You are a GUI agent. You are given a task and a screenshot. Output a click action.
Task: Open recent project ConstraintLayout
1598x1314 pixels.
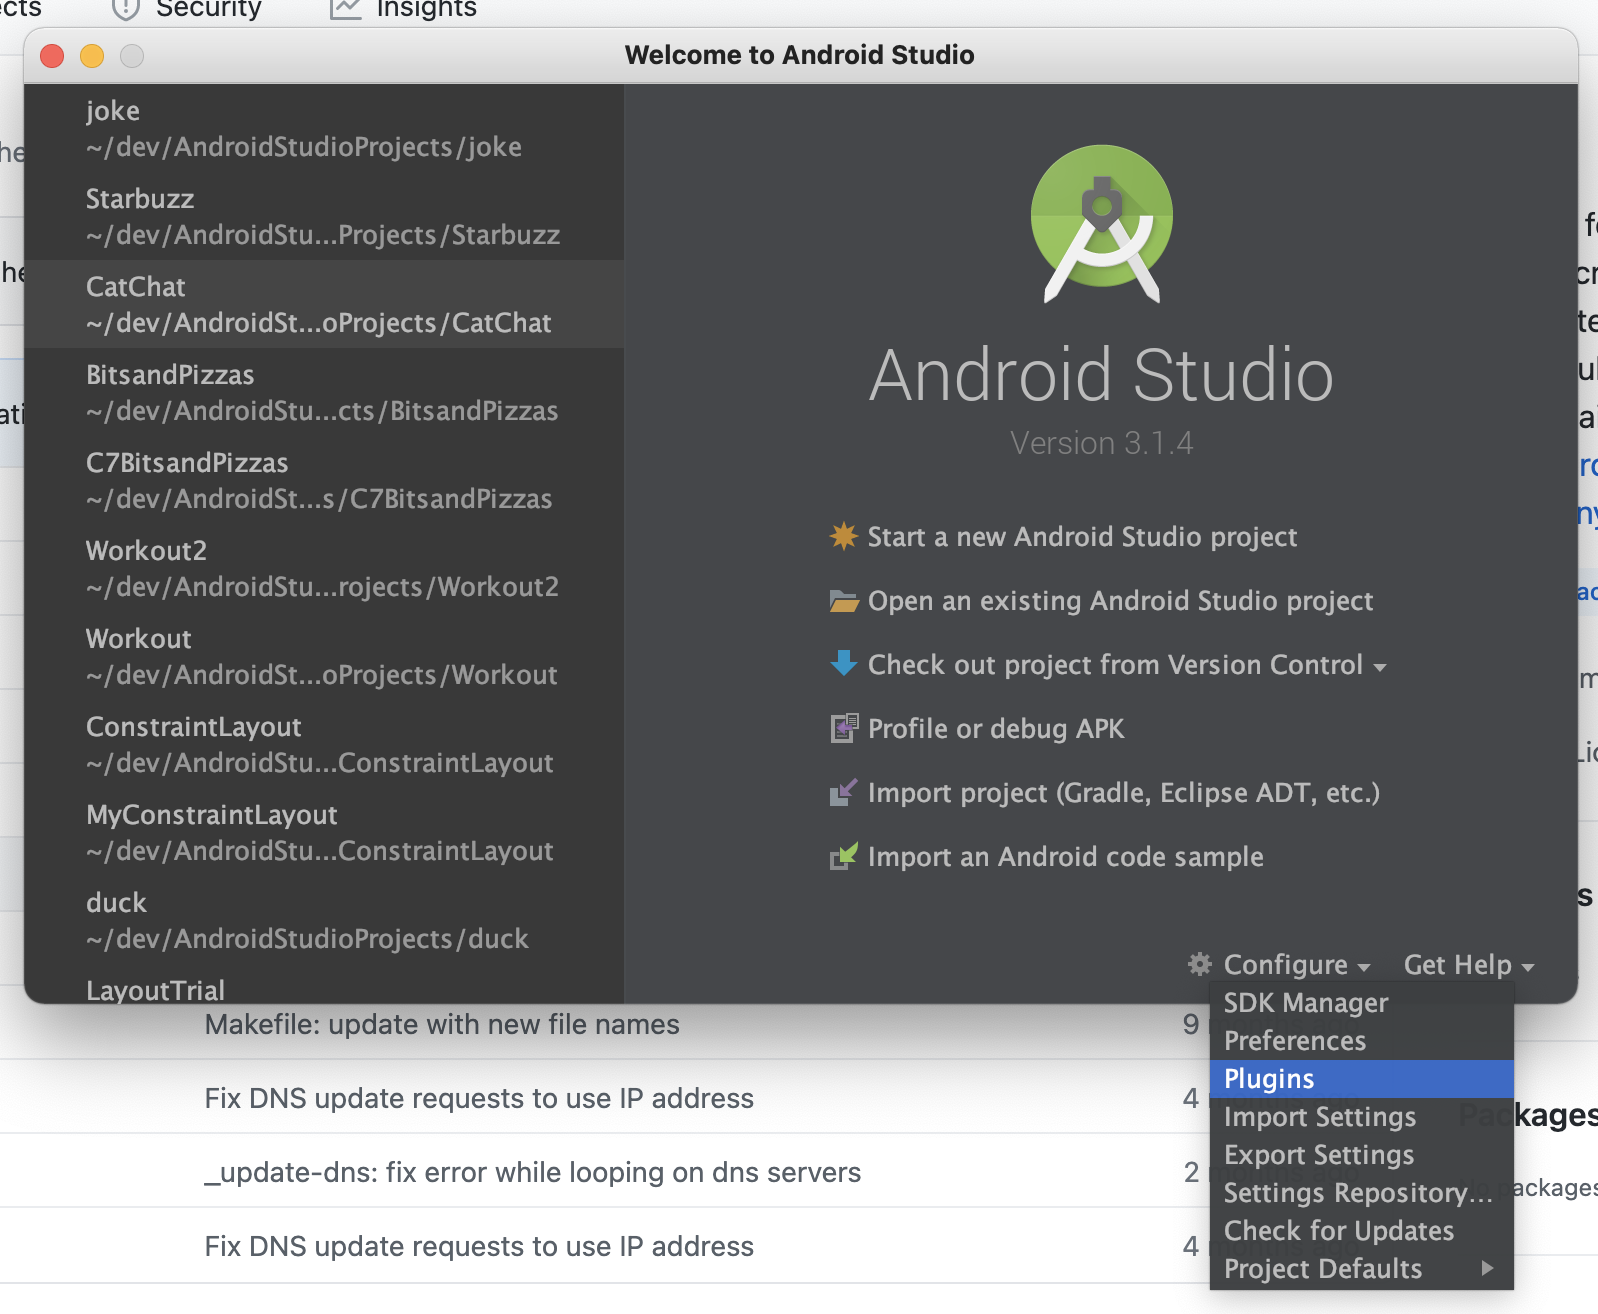click(324, 744)
